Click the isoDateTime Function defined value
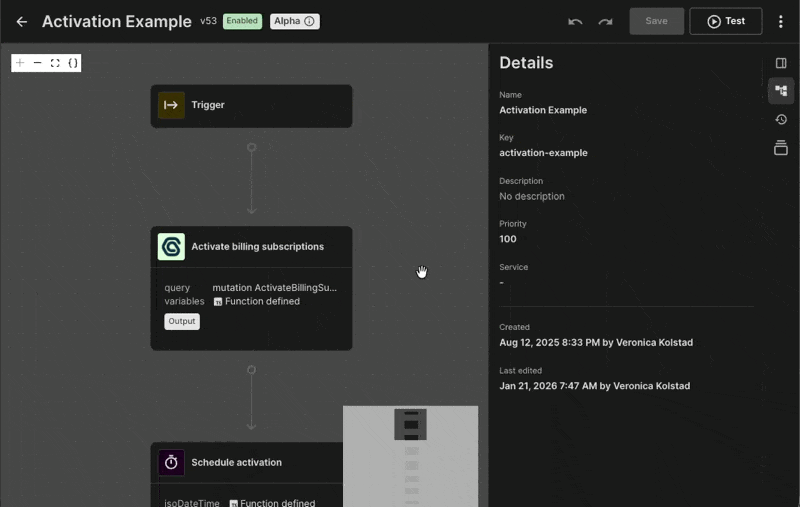Image resolution: width=800 pixels, height=507 pixels. (272, 503)
